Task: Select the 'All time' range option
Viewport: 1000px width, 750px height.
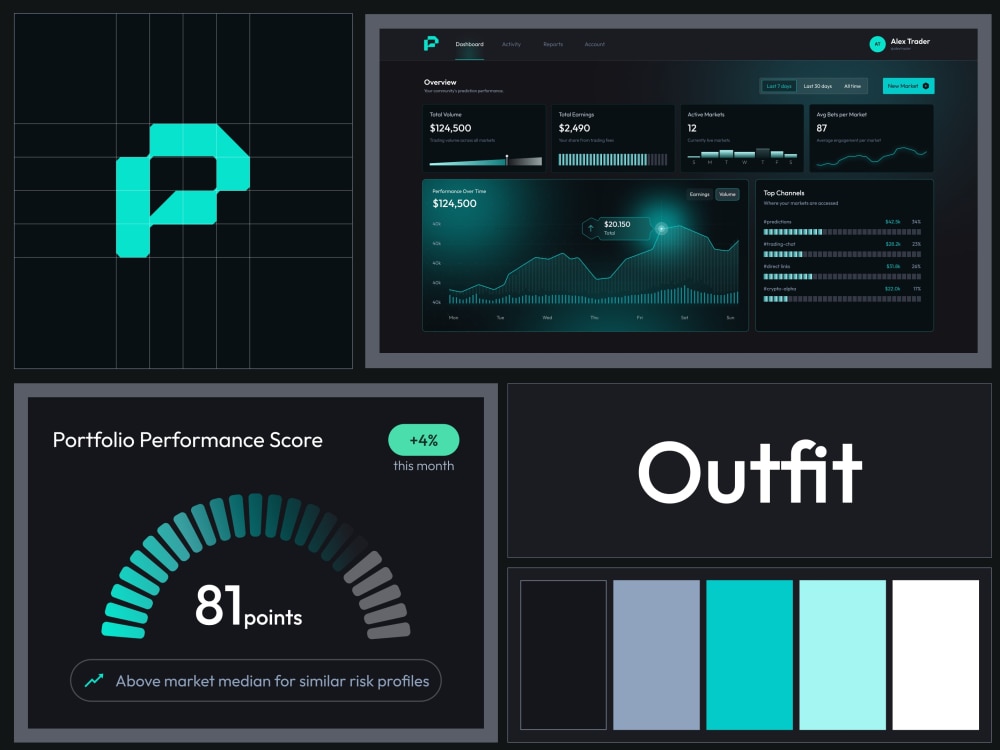Action: 852,86
